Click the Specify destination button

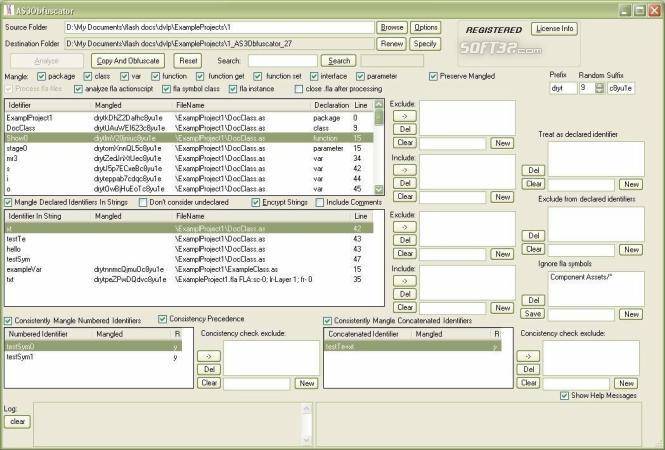pyautogui.click(x=425, y=44)
